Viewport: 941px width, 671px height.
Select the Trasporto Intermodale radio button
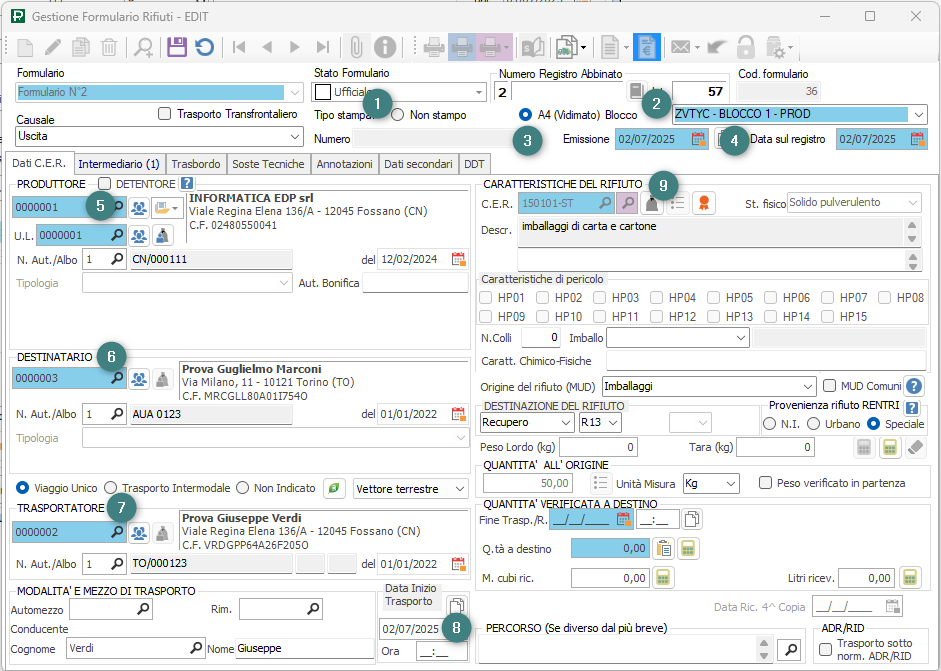point(112,488)
